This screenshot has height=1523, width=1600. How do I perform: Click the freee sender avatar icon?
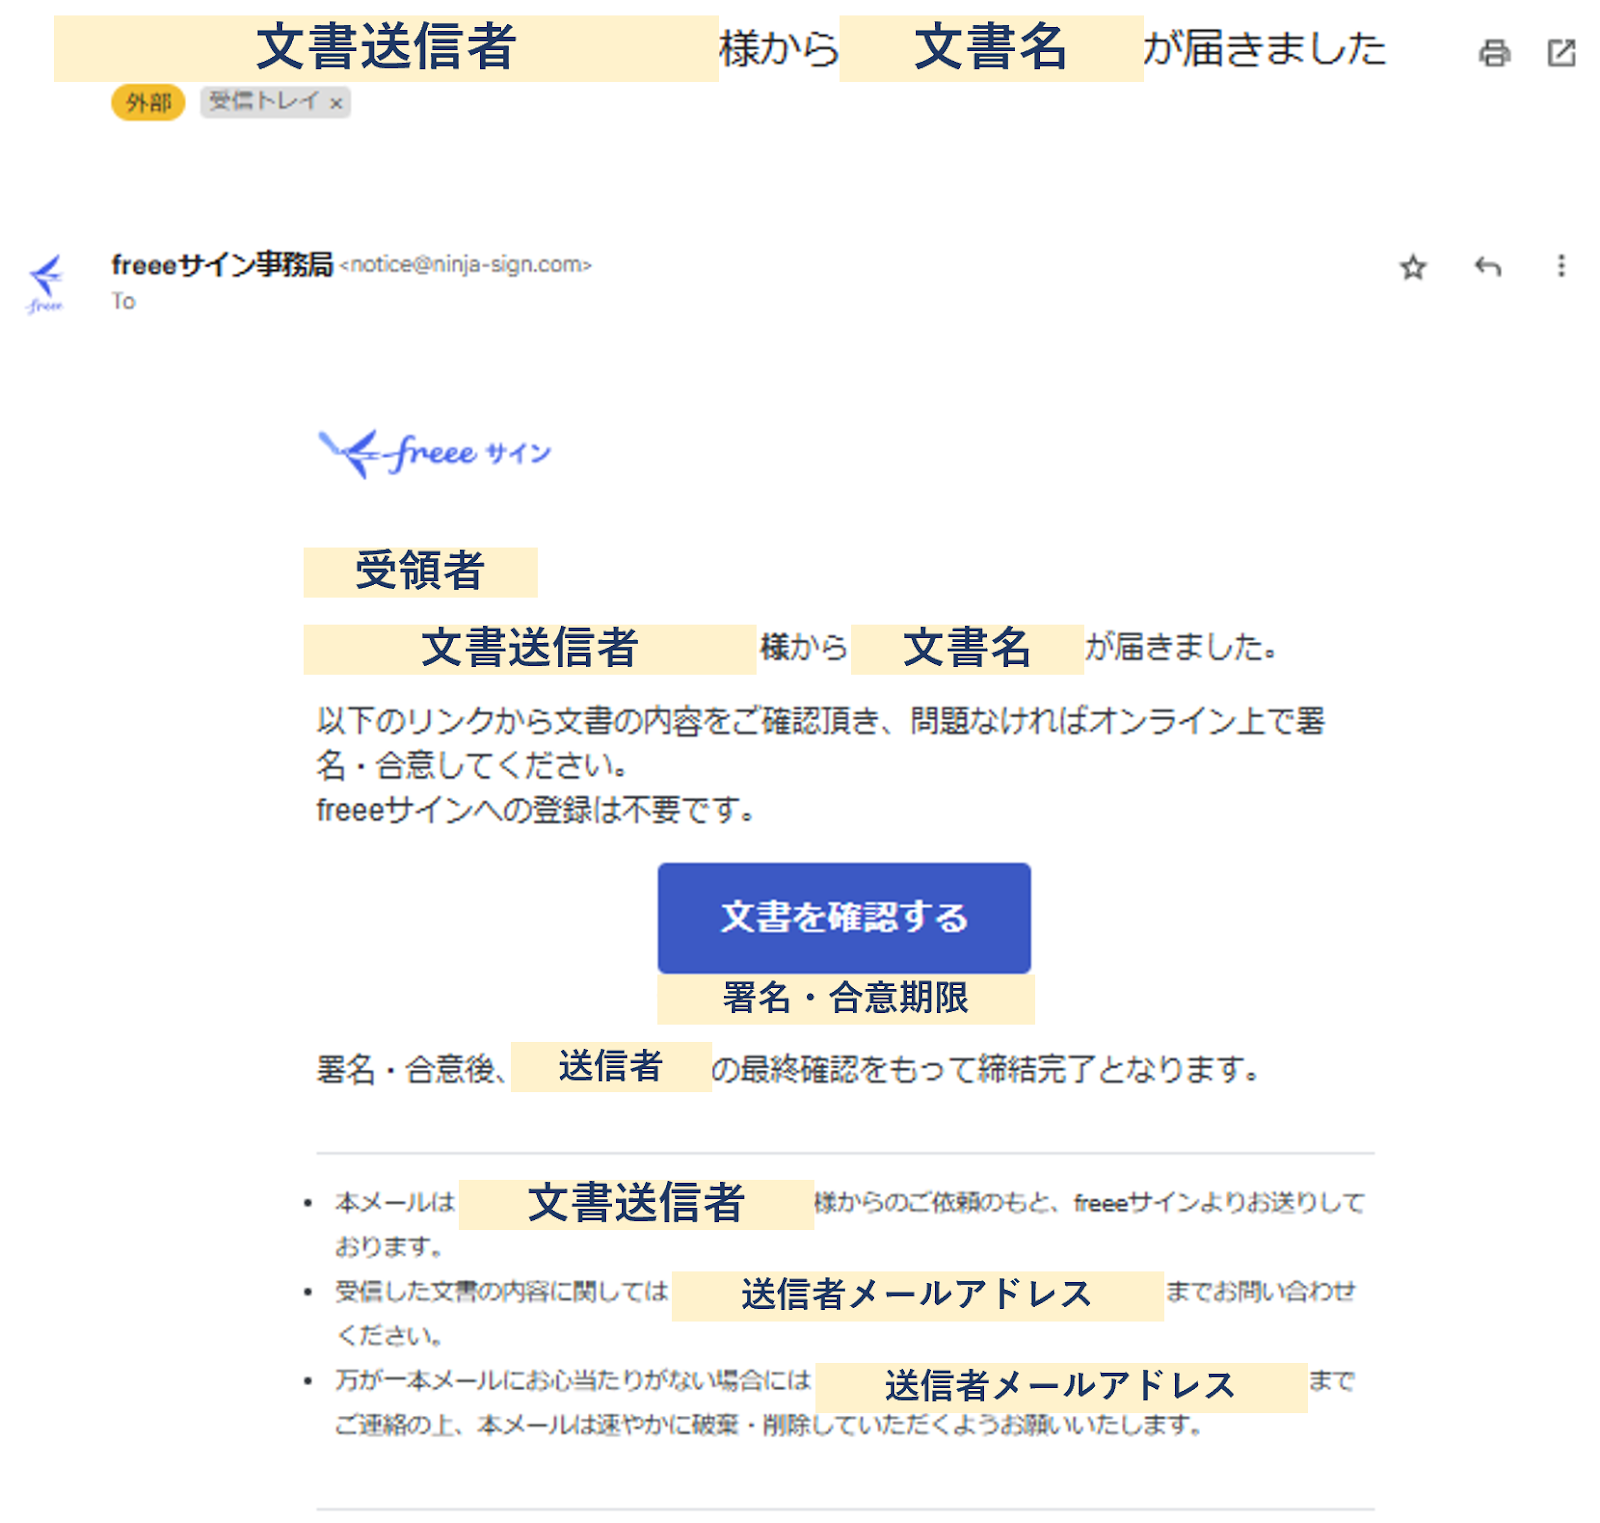pos(46,283)
